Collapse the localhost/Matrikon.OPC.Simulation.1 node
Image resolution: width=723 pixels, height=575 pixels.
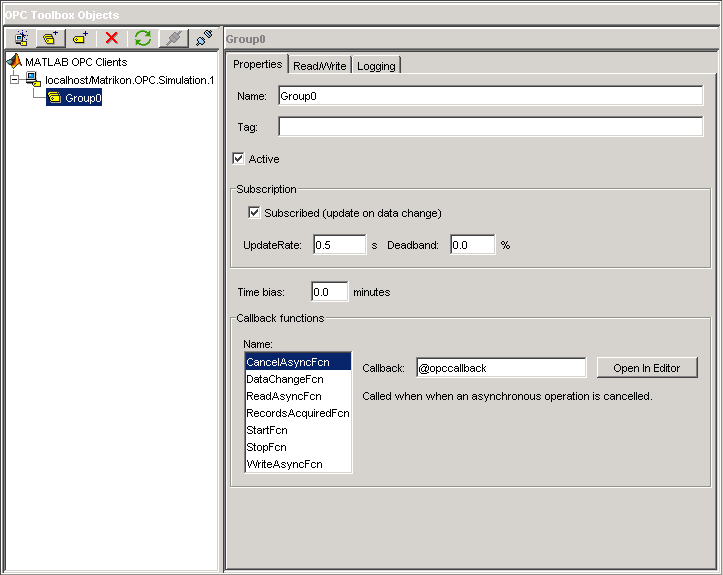[x=15, y=79]
